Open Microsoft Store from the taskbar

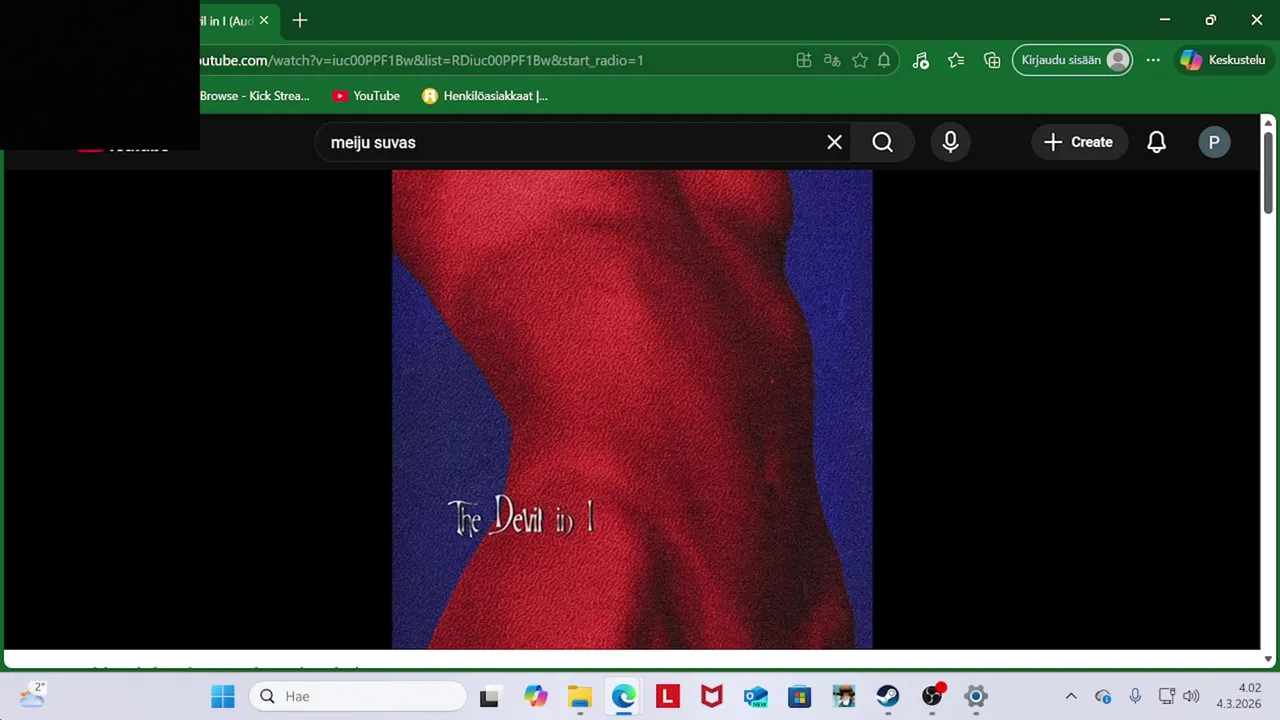click(x=800, y=696)
